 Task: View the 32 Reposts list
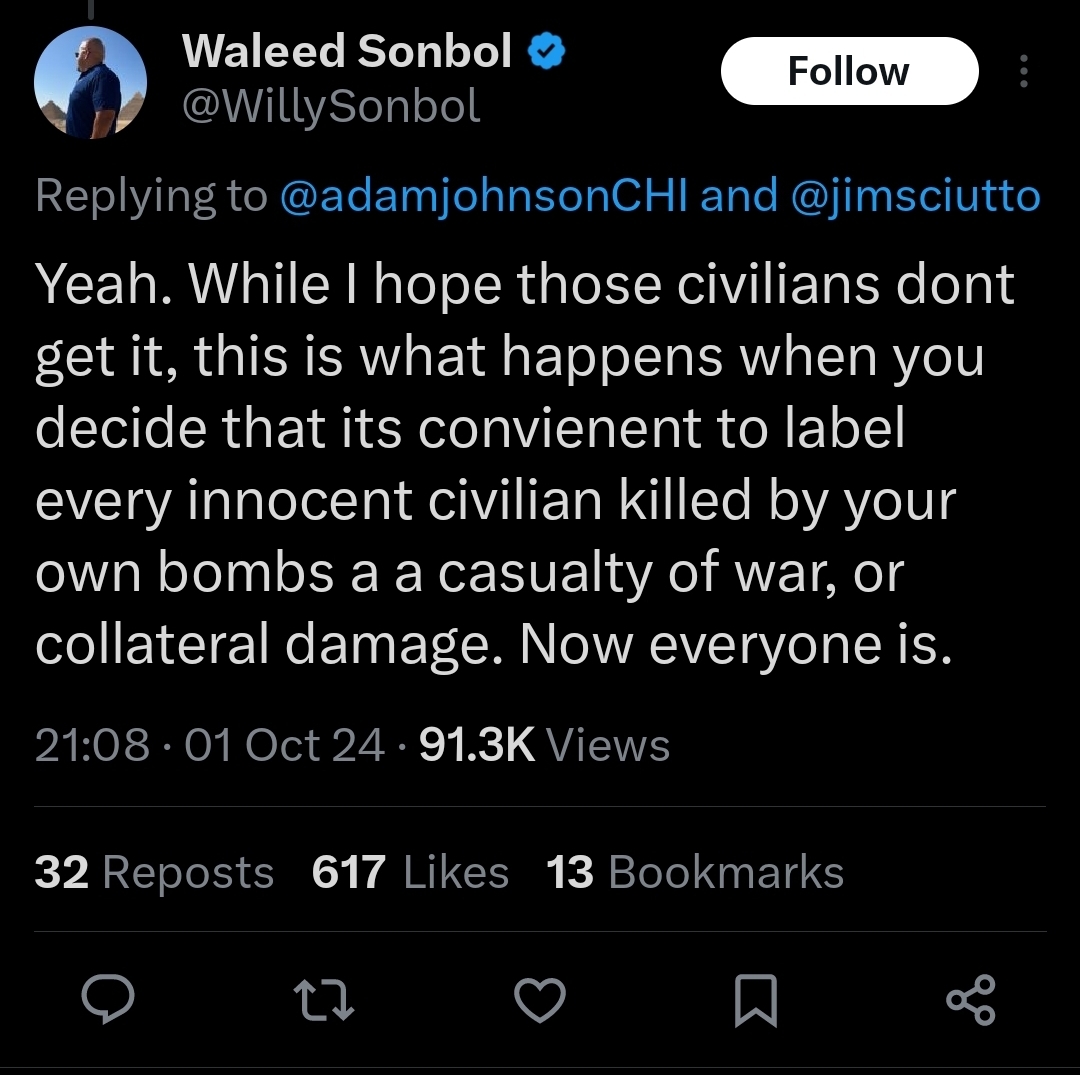pyautogui.click(x=154, y=872)
